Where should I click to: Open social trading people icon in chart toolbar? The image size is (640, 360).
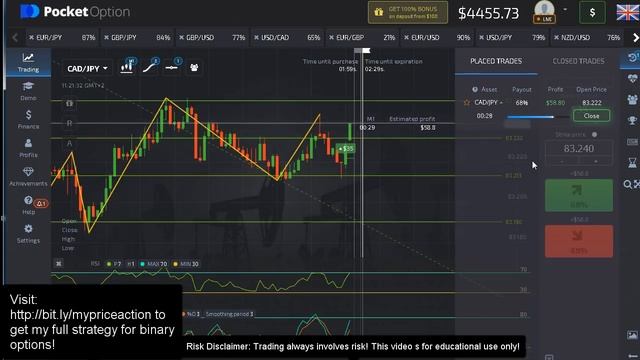[194, 67]
